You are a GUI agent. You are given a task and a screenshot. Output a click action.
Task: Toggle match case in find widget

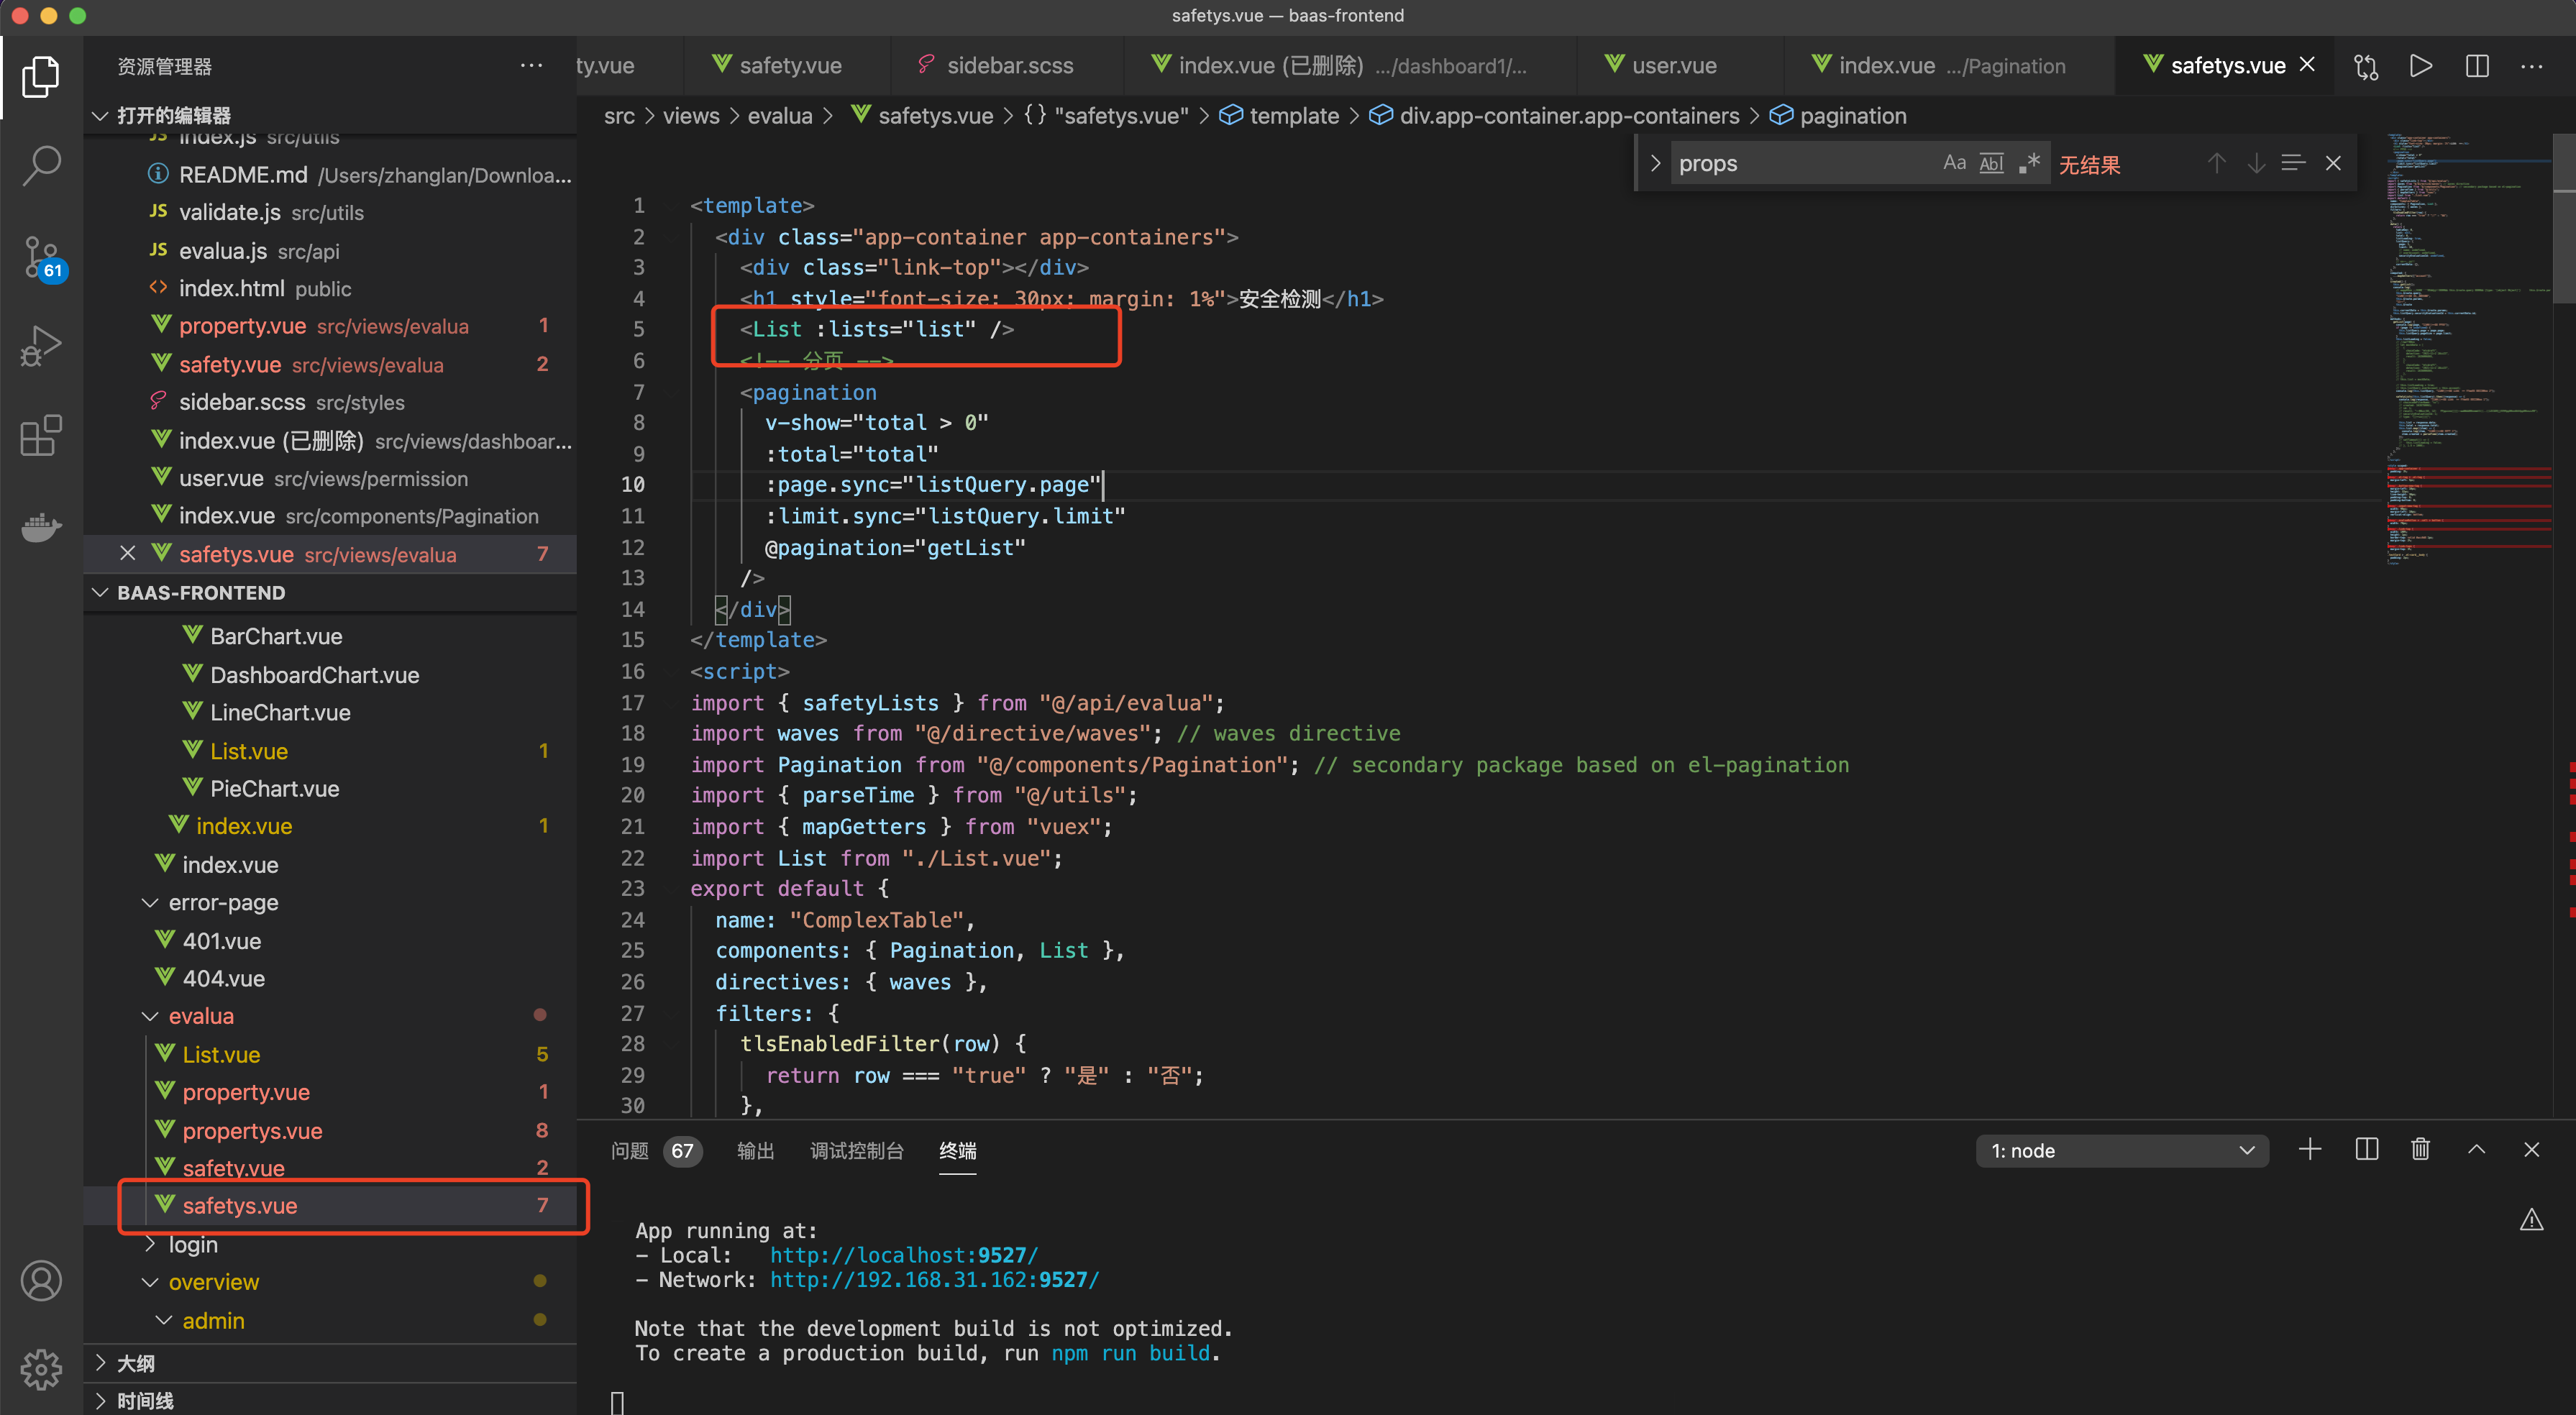[x=1954, y=163]
